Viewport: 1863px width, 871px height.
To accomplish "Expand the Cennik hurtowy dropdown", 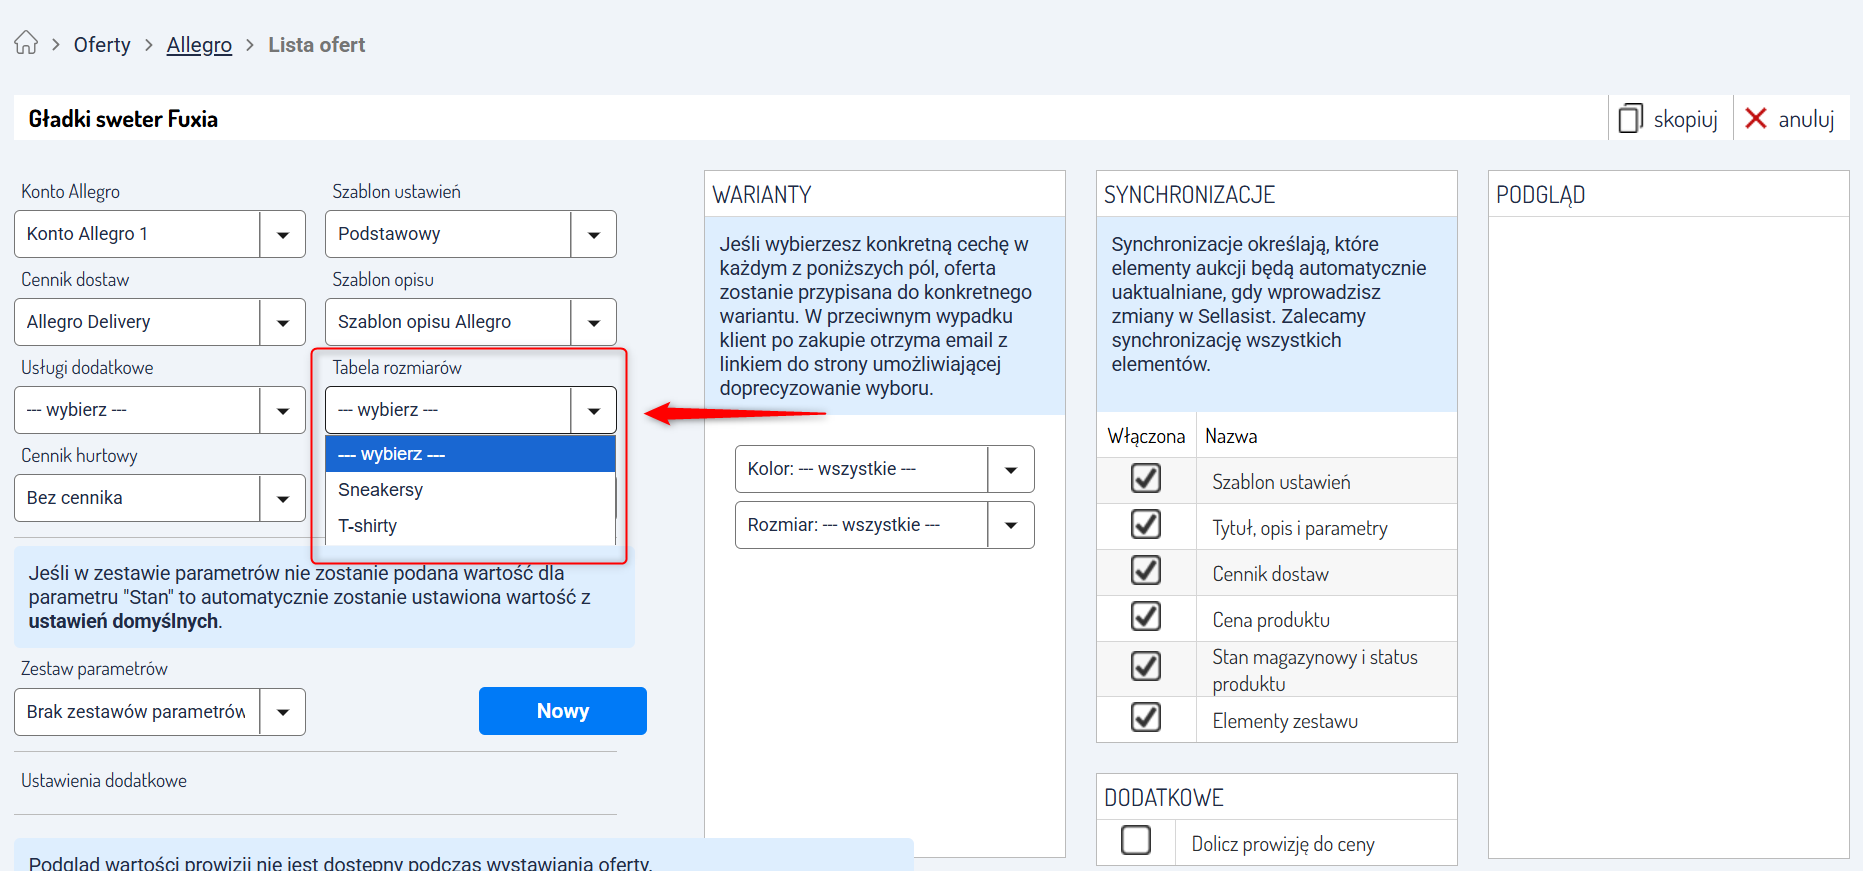I will (283, 499).
